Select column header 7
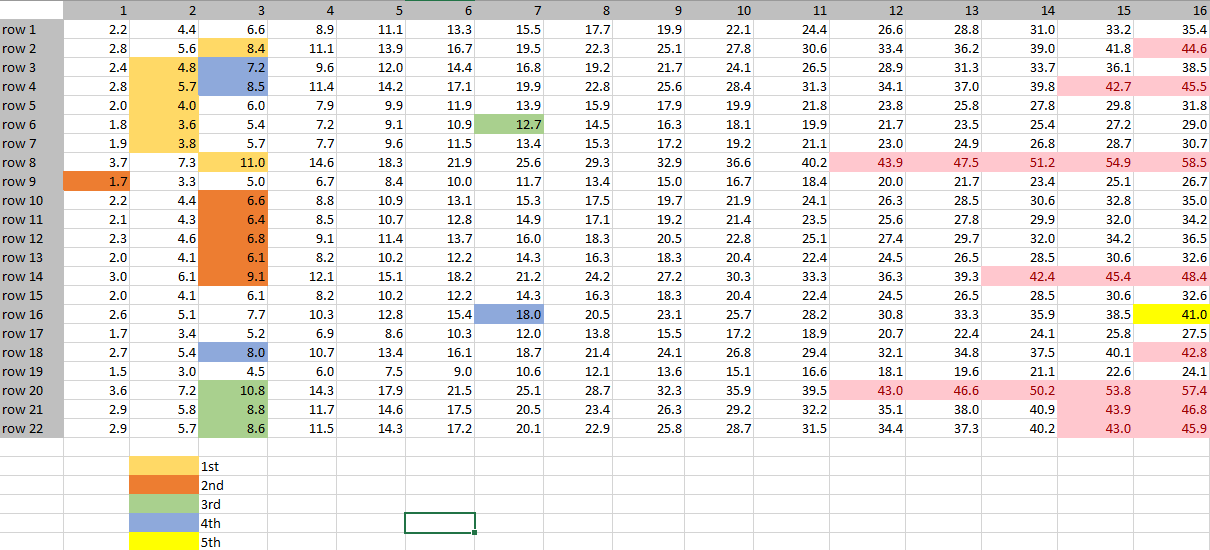1210x550 pixels. [509, 10]
